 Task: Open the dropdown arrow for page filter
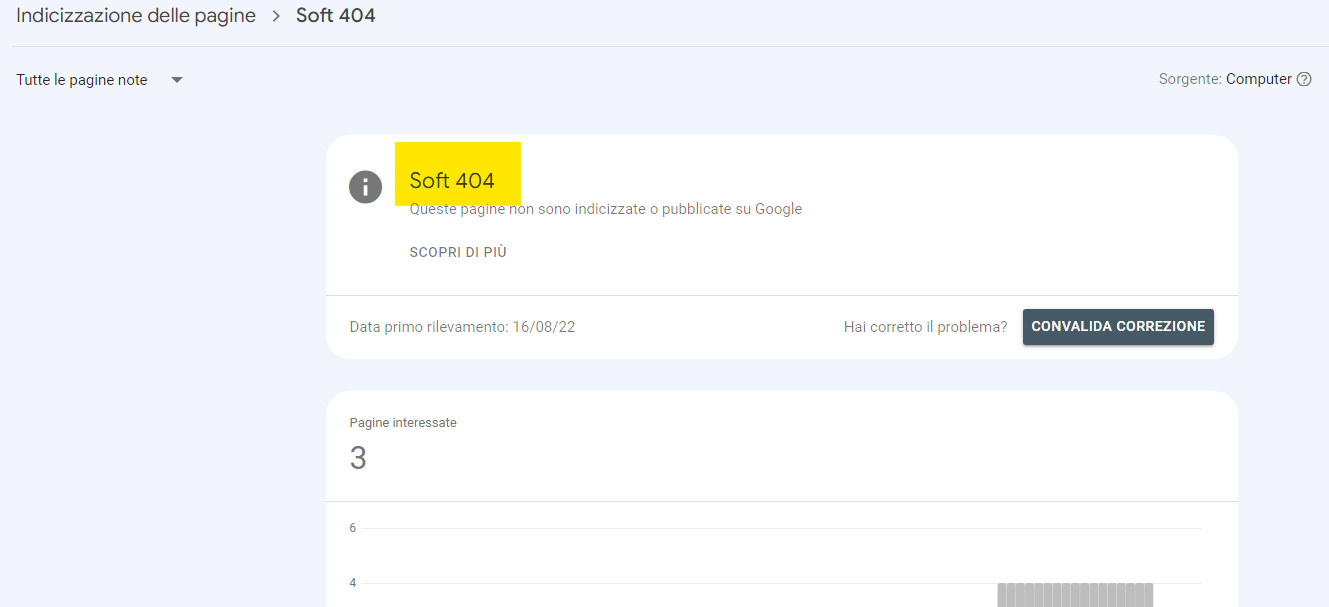177,80
